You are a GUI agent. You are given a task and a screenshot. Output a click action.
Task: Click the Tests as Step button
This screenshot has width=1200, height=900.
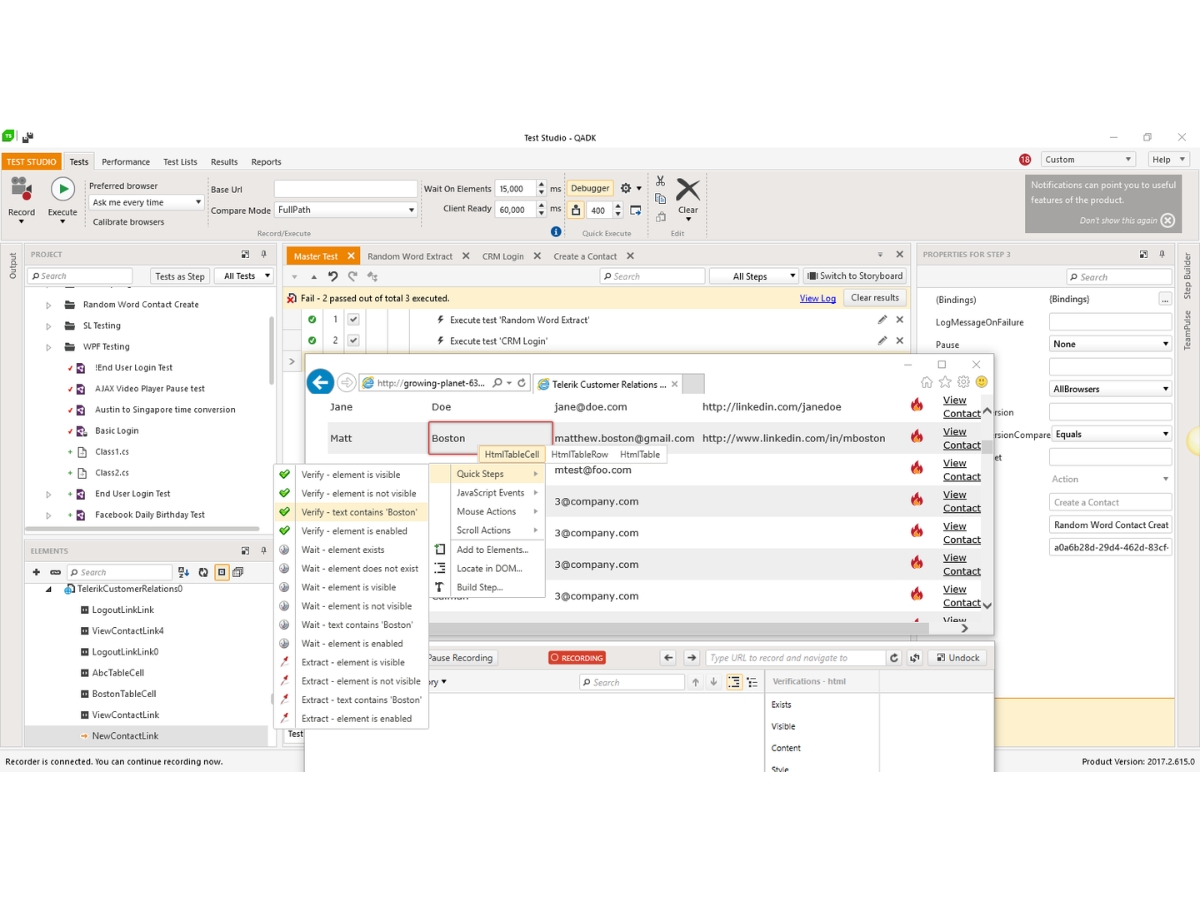[x=180, y=276]
